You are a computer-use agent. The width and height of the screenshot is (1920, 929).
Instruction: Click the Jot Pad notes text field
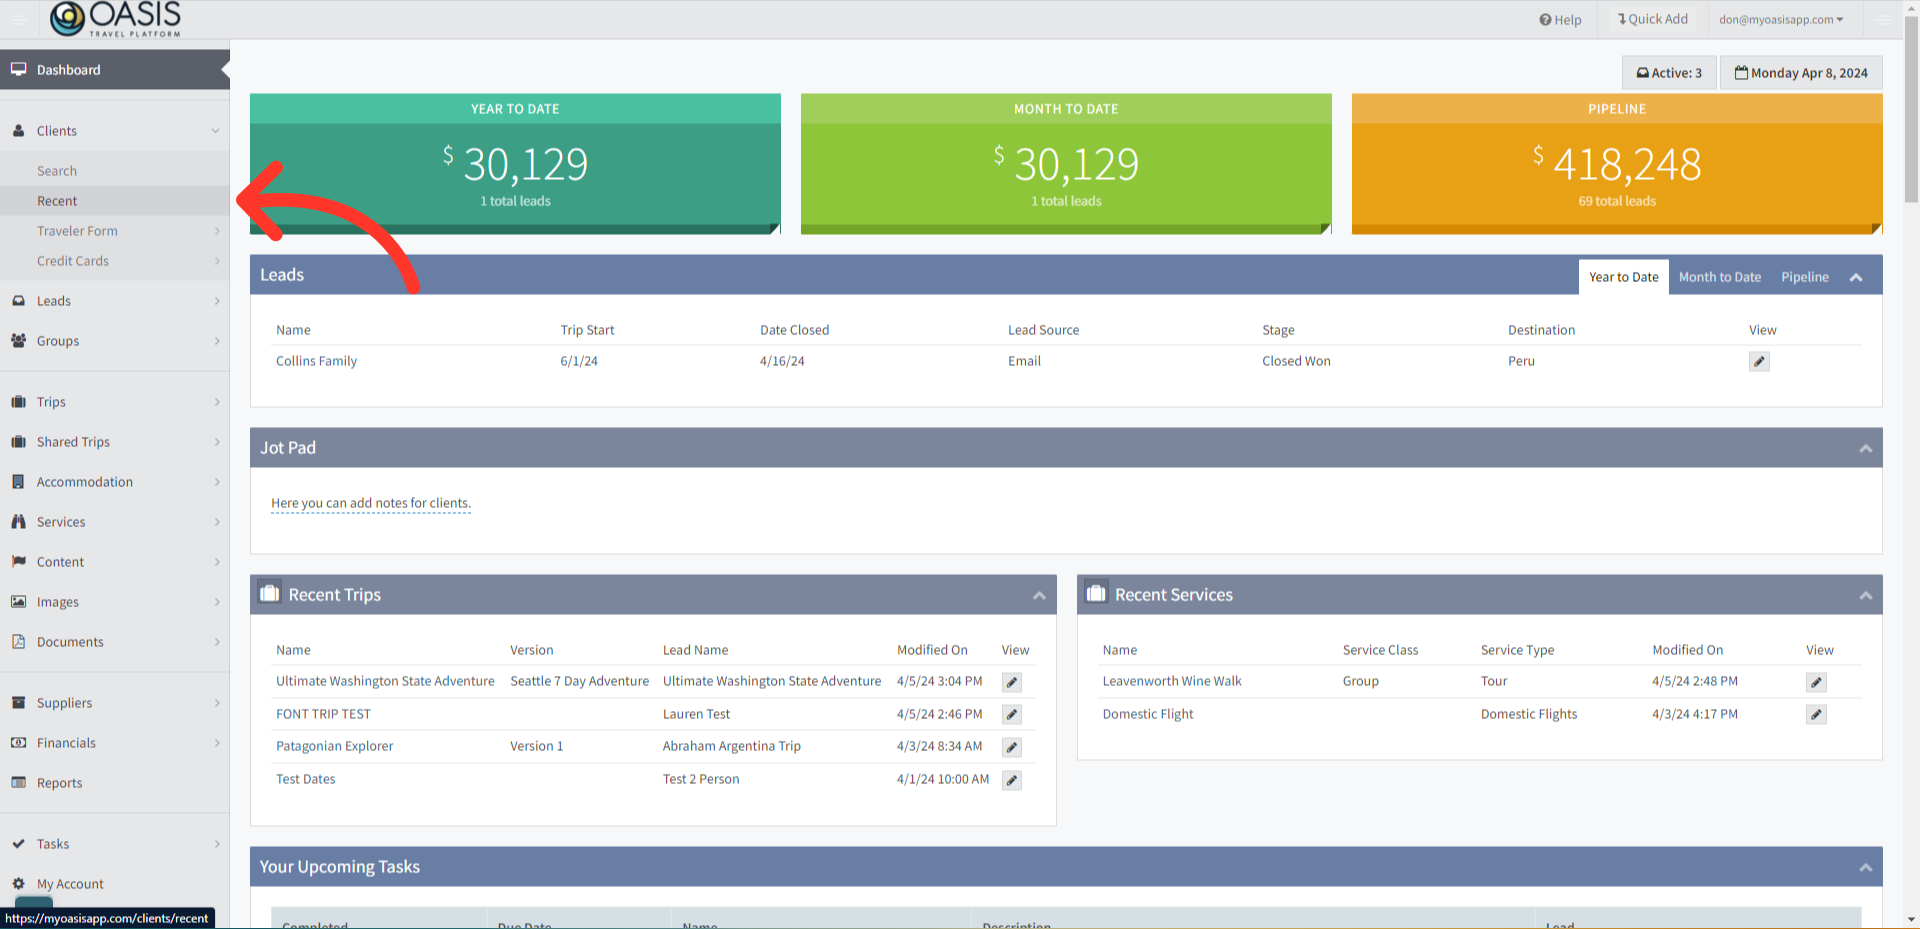tap(370, 504)
